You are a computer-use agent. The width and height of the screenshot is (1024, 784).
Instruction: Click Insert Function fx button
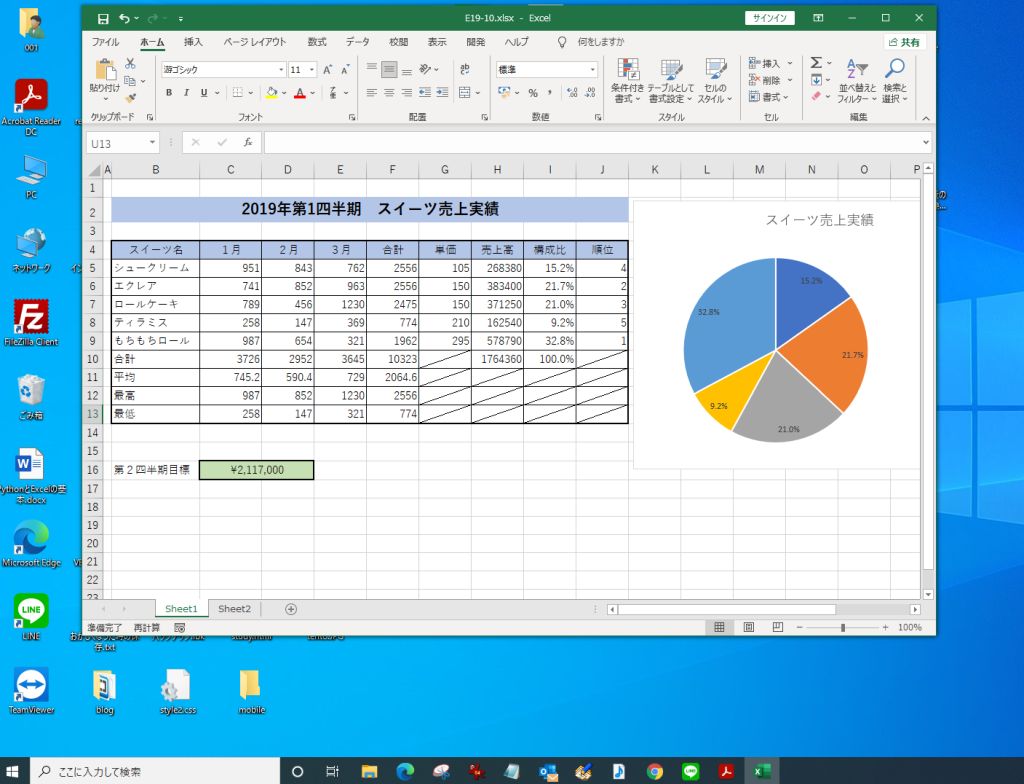248,142
